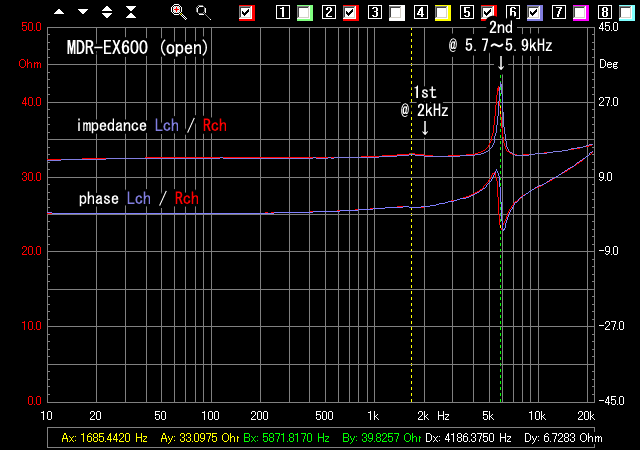This screenshot has height=450, width=640.
Task: Click the Ax cursor frequency readout
Action: (103, 438)
